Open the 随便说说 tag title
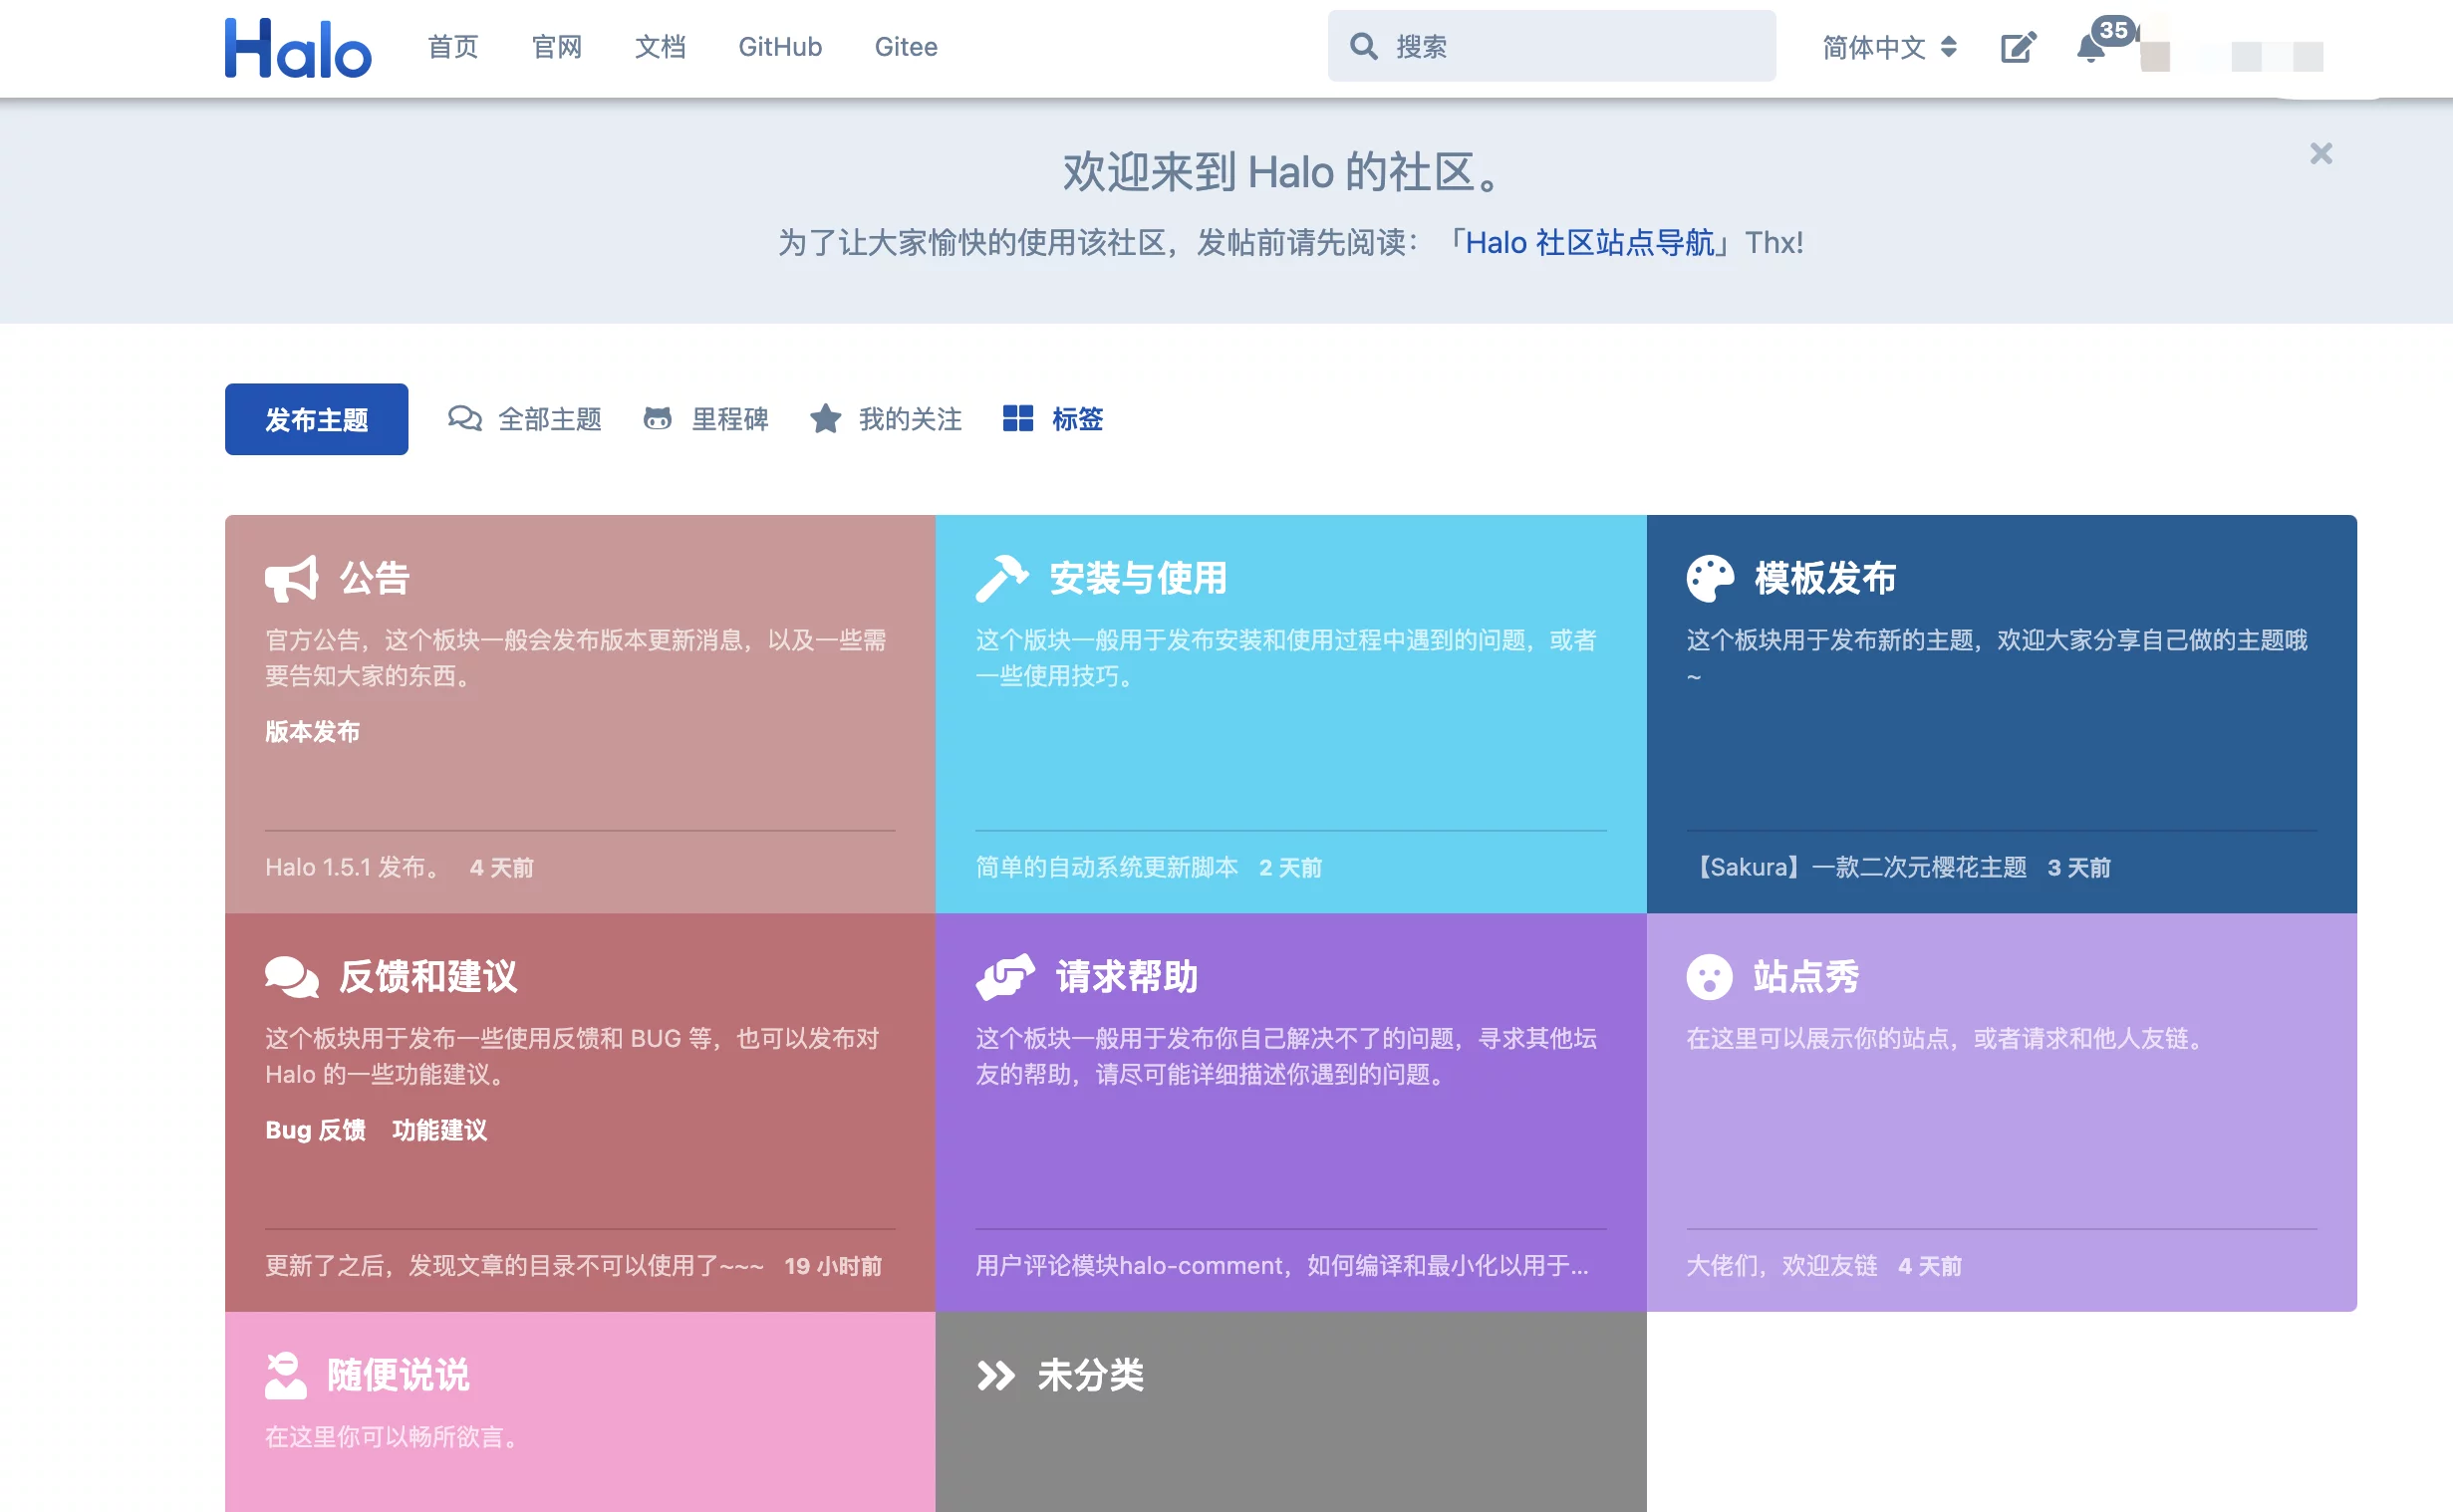Image resolution: width=2453 pixels, height=1512 pixels. point(398,1376)
